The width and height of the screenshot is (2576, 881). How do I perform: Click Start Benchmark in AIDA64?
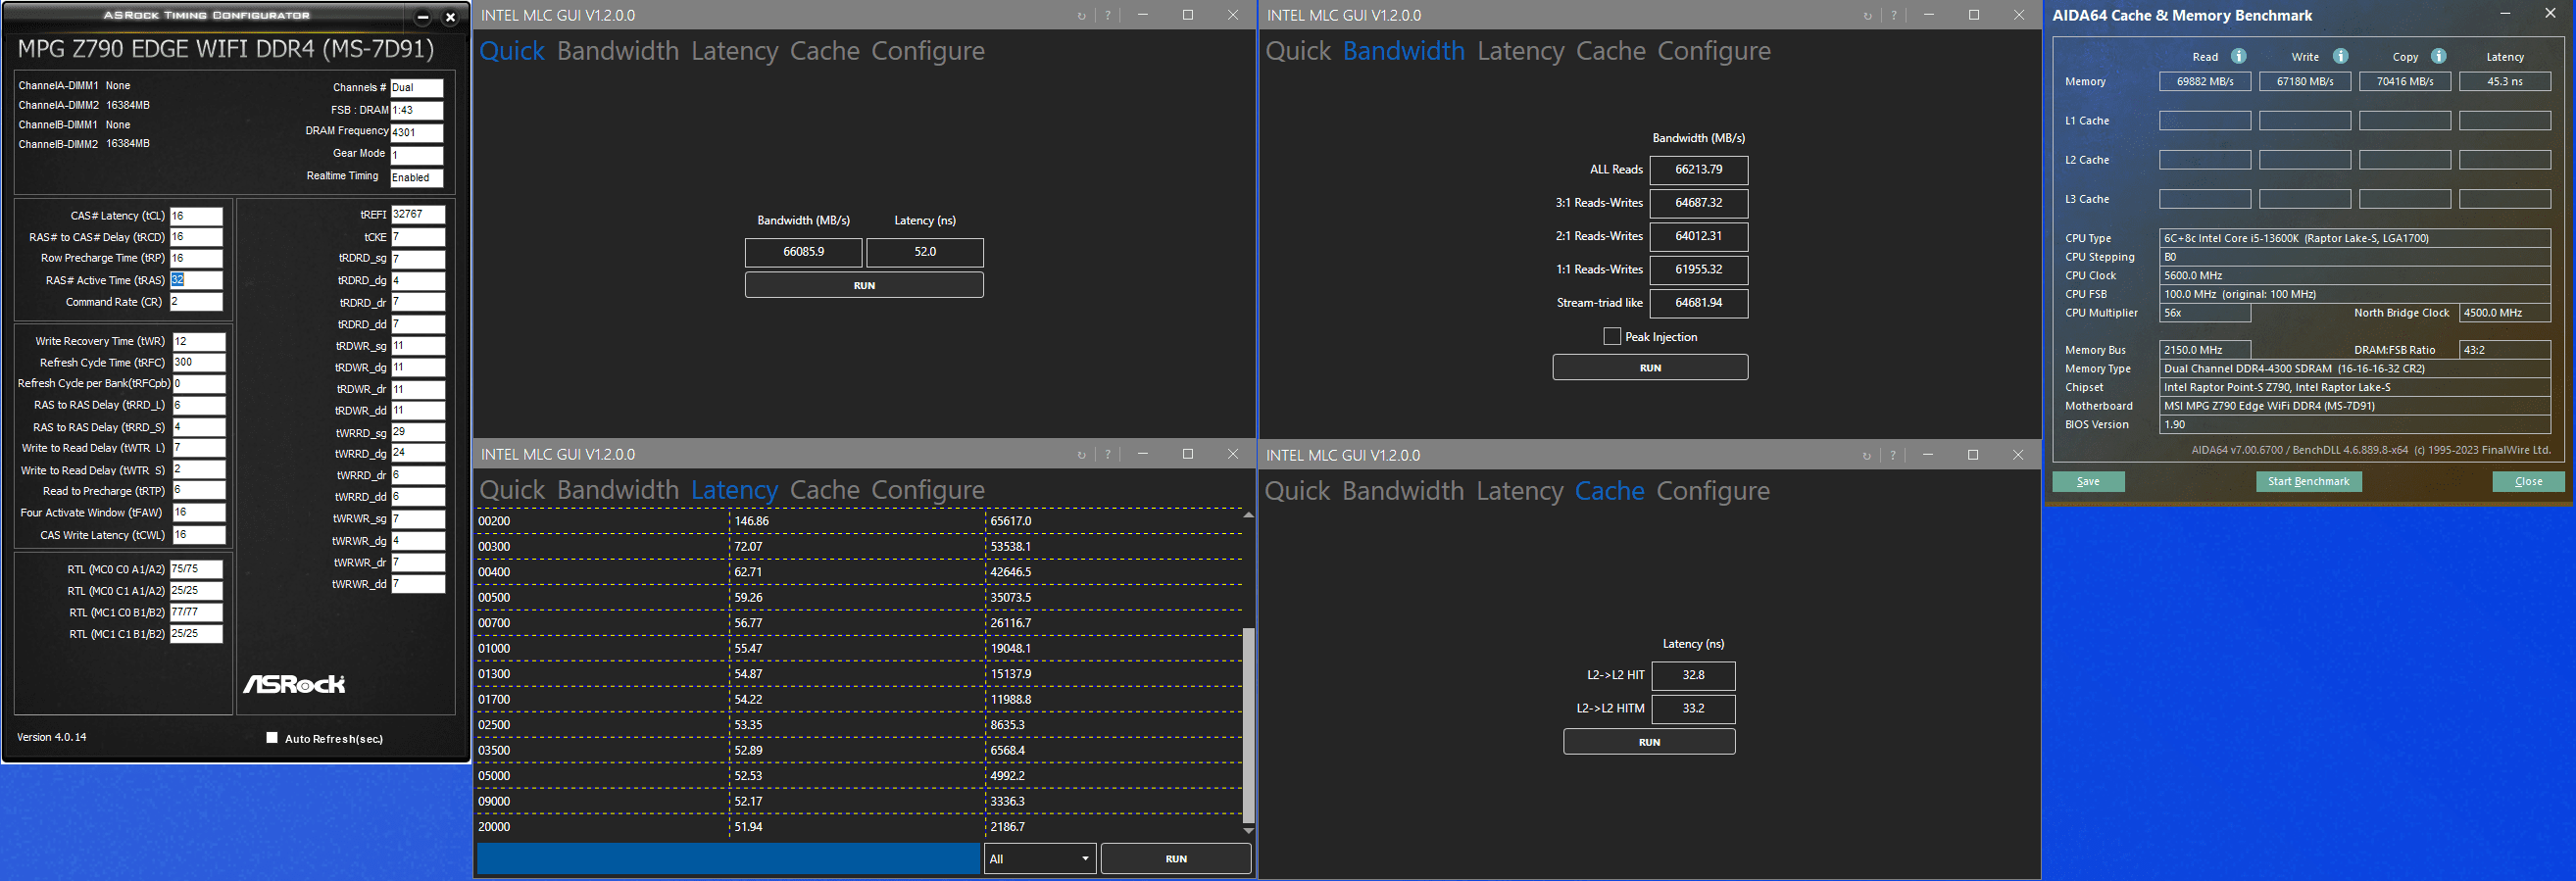click(x=2308, y=482)
